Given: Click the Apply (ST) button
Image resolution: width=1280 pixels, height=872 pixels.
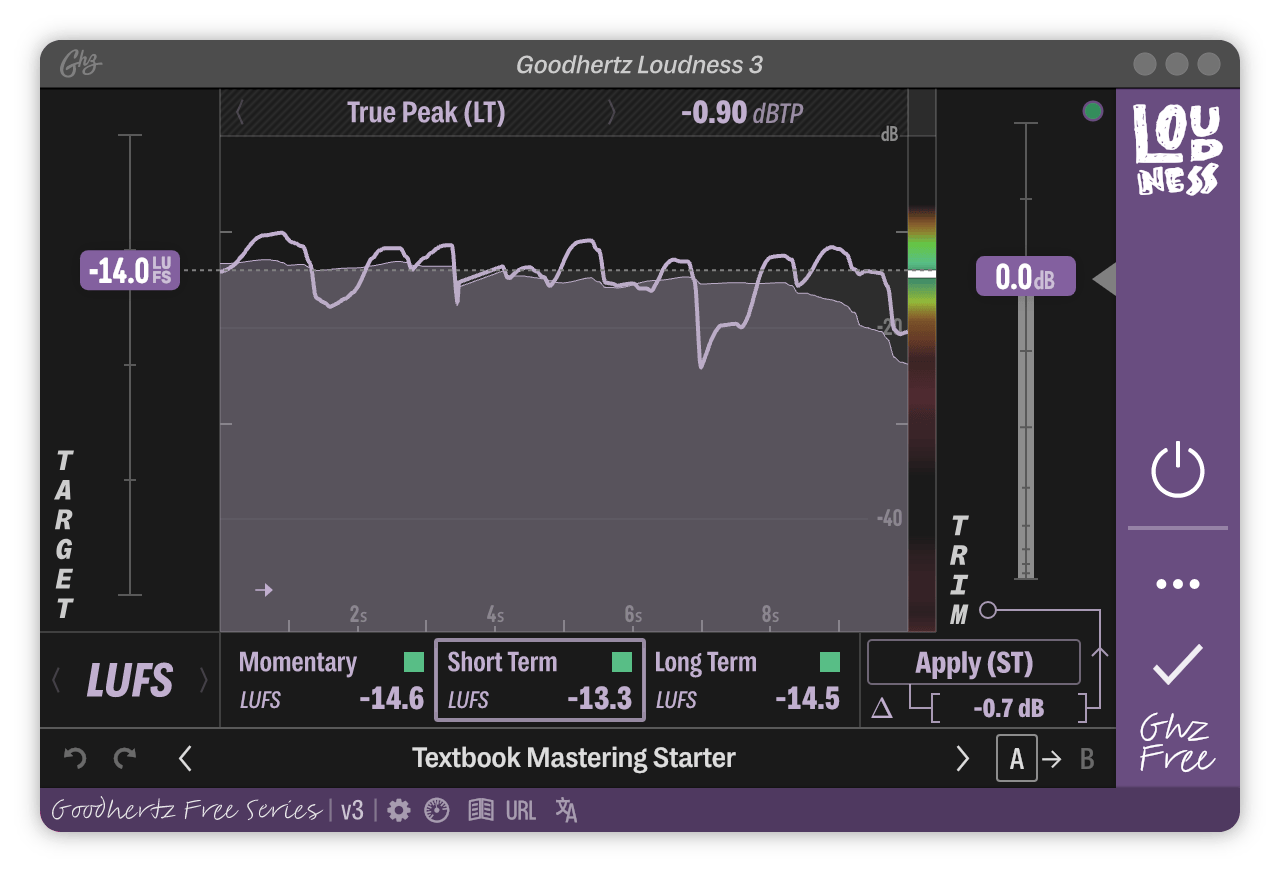Looking at the screenshot, I should [x=974, y=663].
